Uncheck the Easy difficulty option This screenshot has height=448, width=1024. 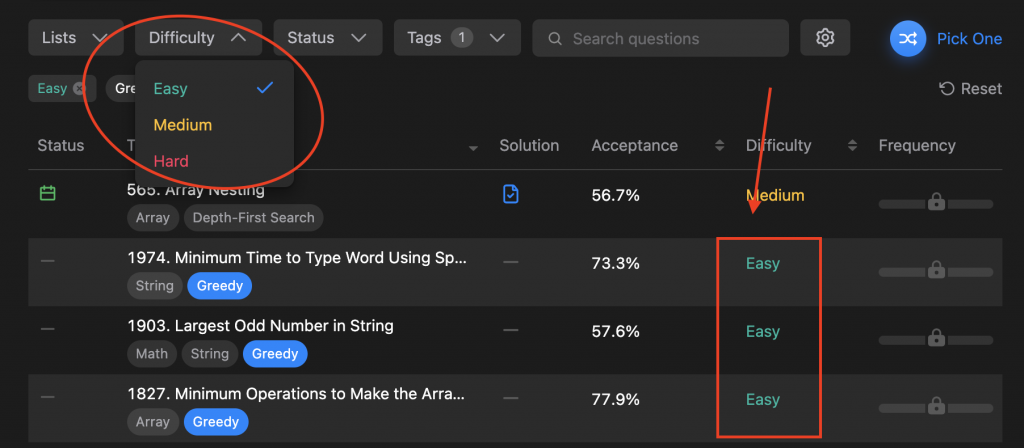coord(213,88)
